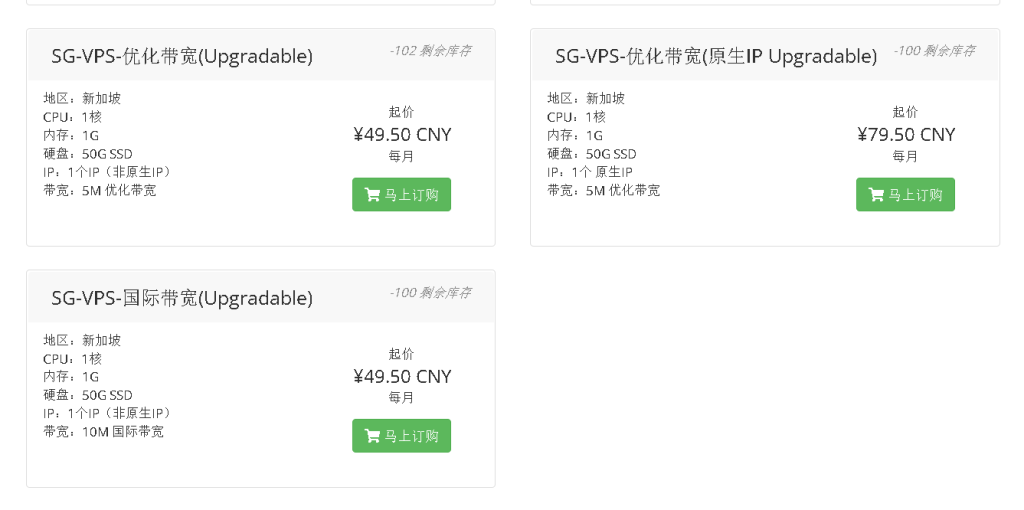Click the 硬盘：50G SSD line in the 国际带宽 plan
Viewport: 1024px width, 510px height.
tap(88, 395)
